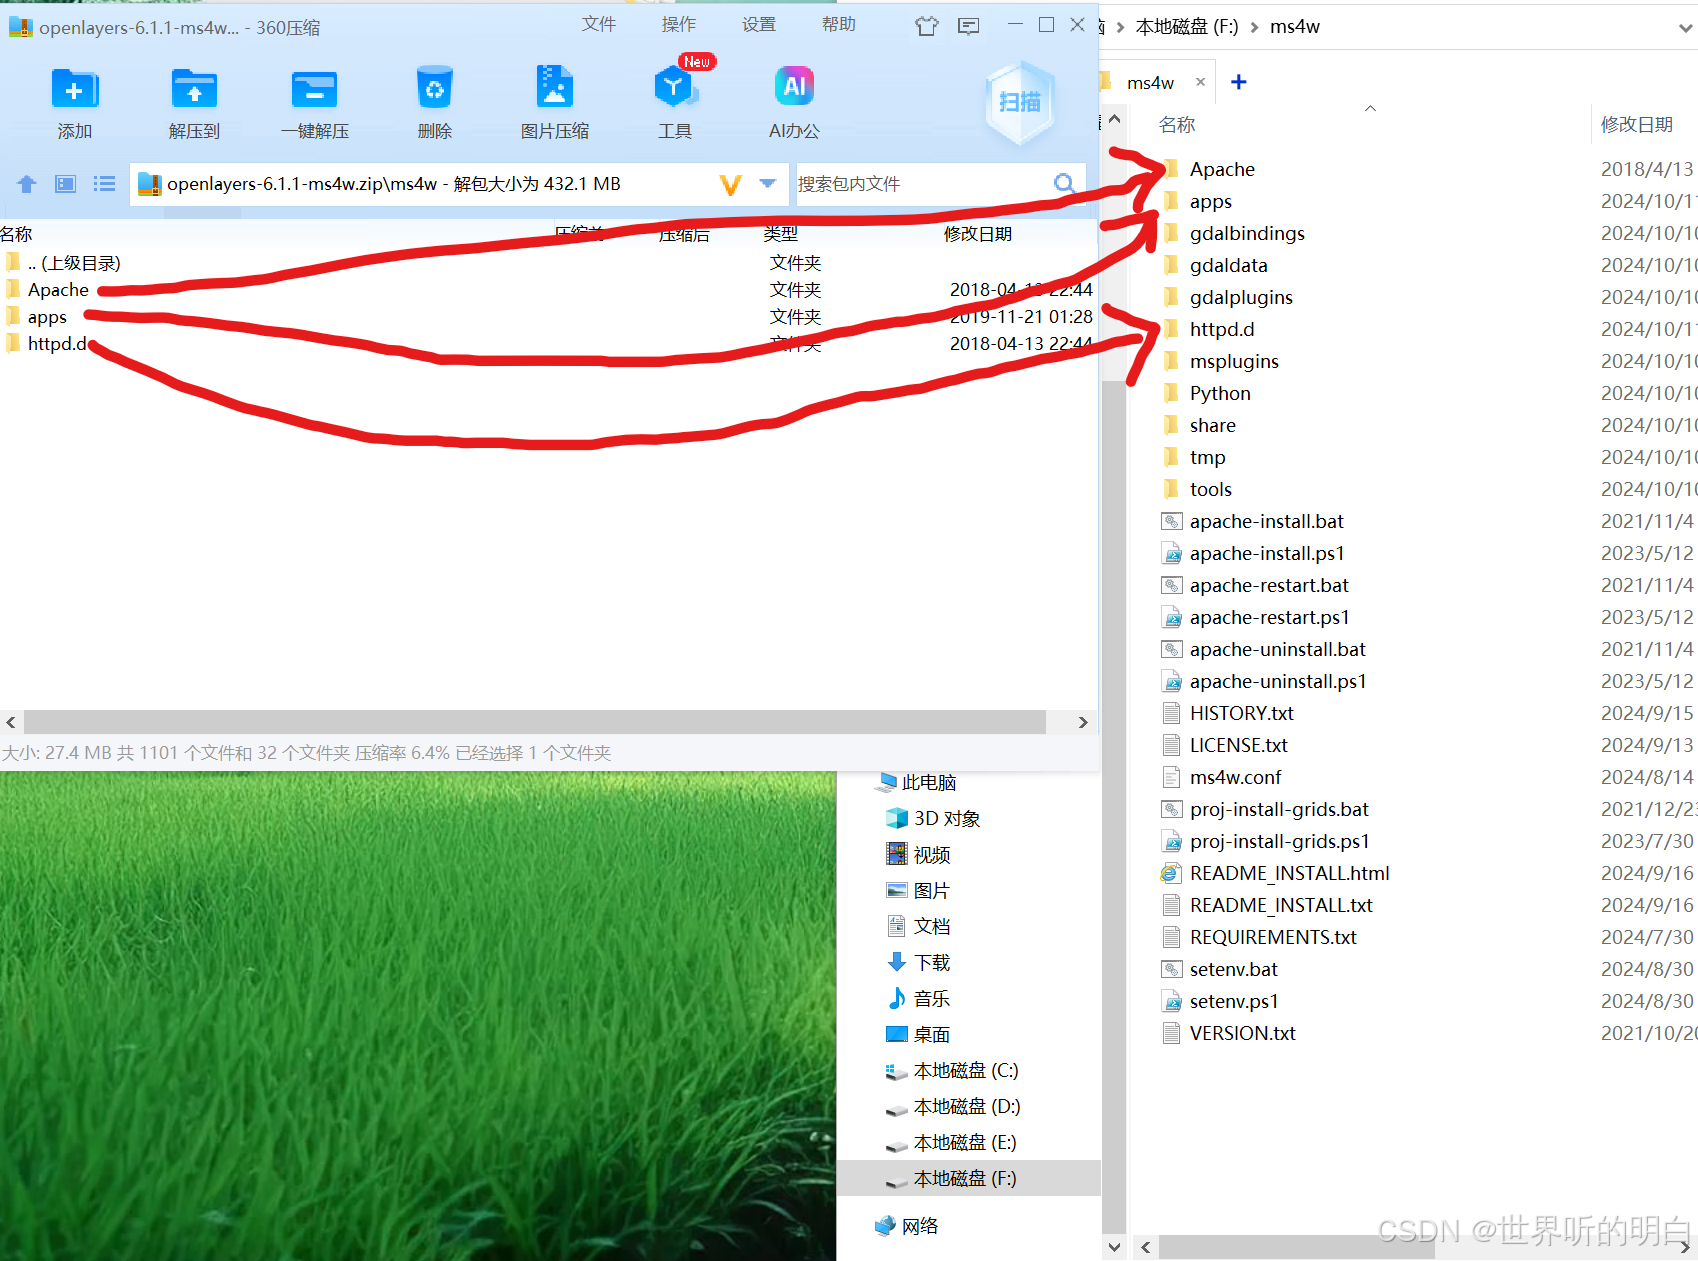Expand the chevron after 本地磁盘 (F:) breadcrumb

point(1254,28)
